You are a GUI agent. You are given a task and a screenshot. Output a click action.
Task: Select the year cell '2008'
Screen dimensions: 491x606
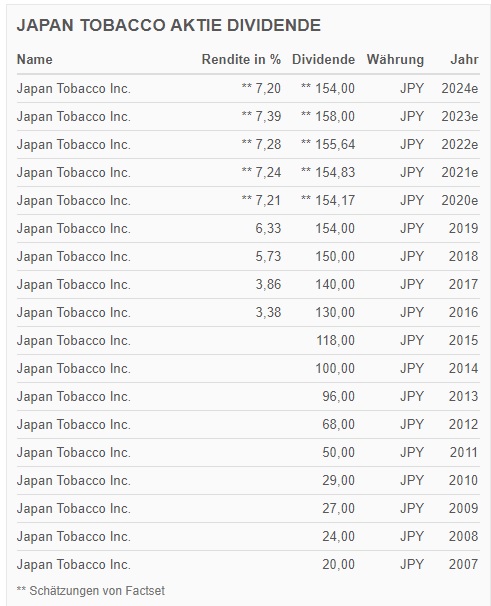click(x=464, y=536)
